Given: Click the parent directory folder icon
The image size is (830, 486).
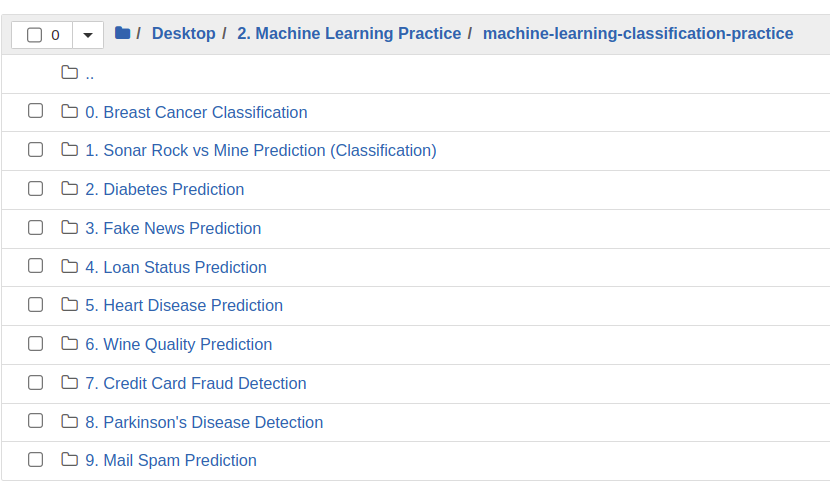Looking at the screenshot, I should [x=69, y=73].
